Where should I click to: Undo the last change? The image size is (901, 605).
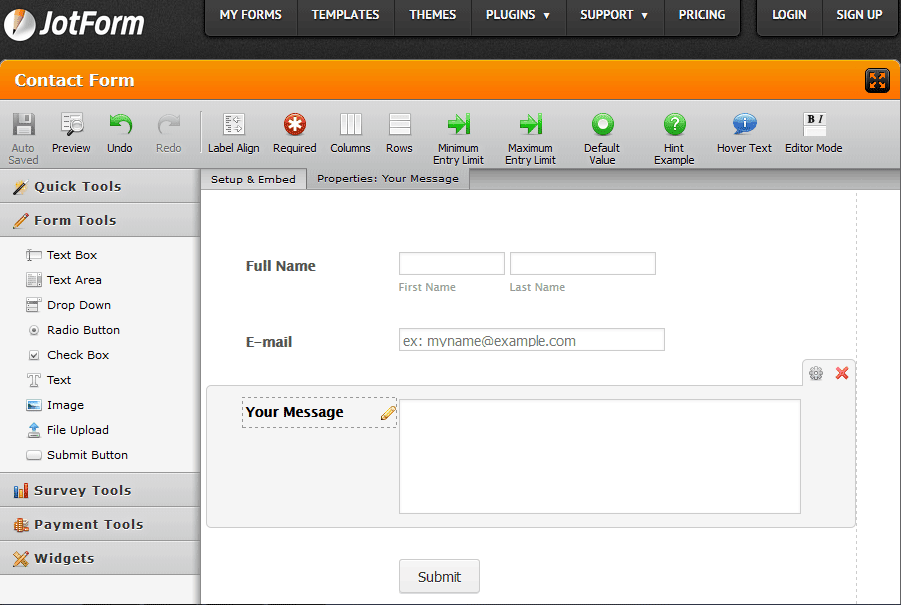[x=120, y=133]
